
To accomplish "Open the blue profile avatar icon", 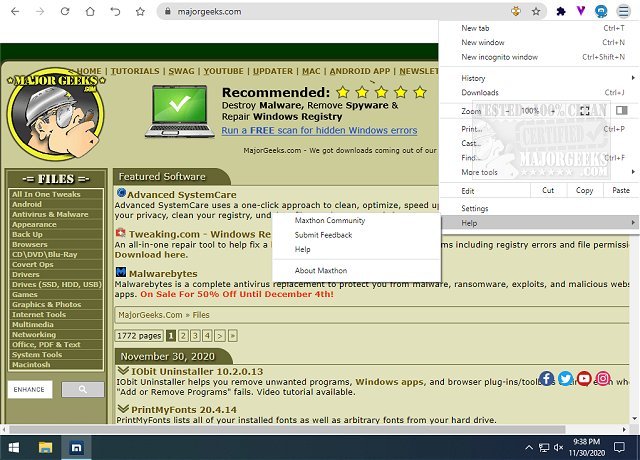I will point(601,11).
